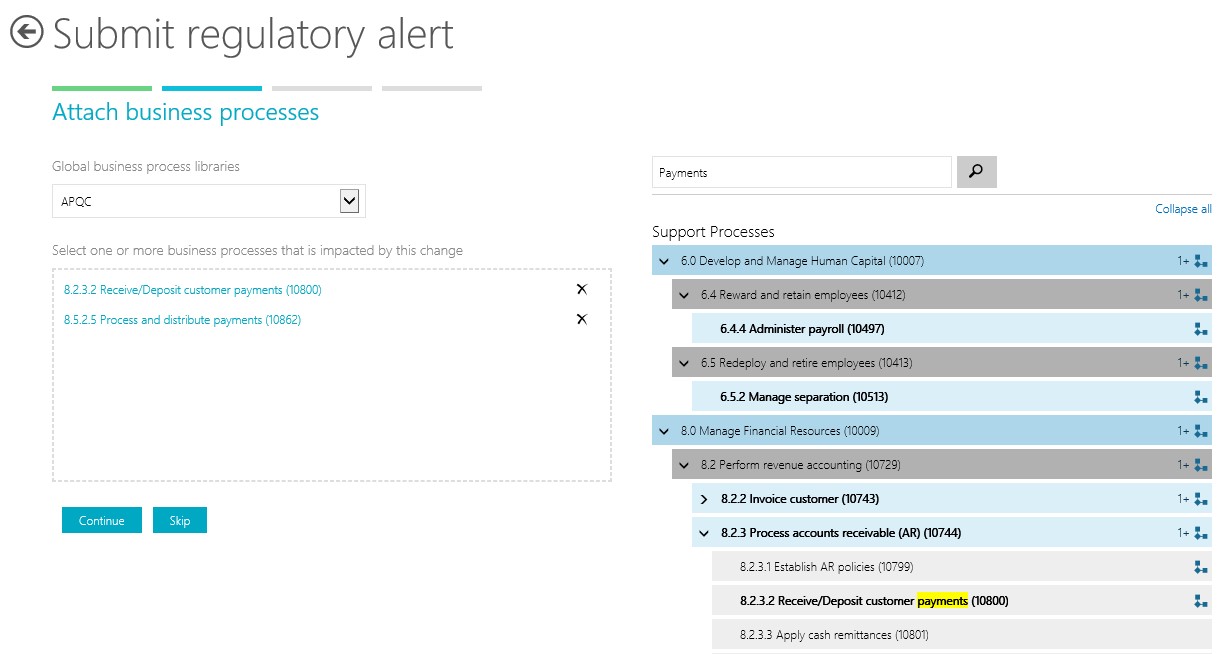
Task: Remove 8.2.3.2 Receive/Deposit customer payments from selection
Action: (x=582, y=290)
